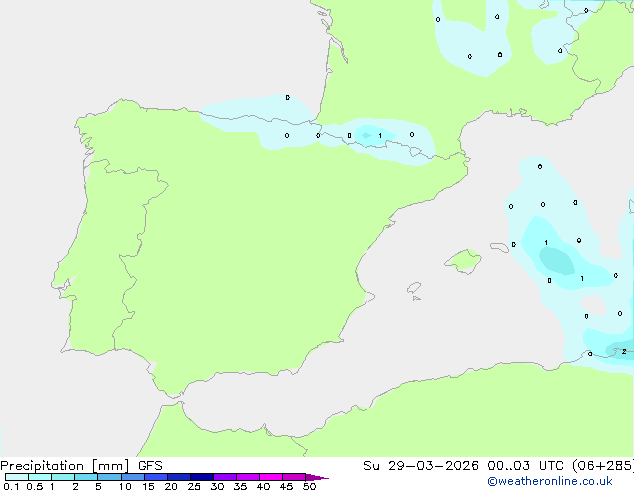Pick the 10–15 mm legend color swatch
The width and height of the screenshot is (634, 490).
coord(133,477)
